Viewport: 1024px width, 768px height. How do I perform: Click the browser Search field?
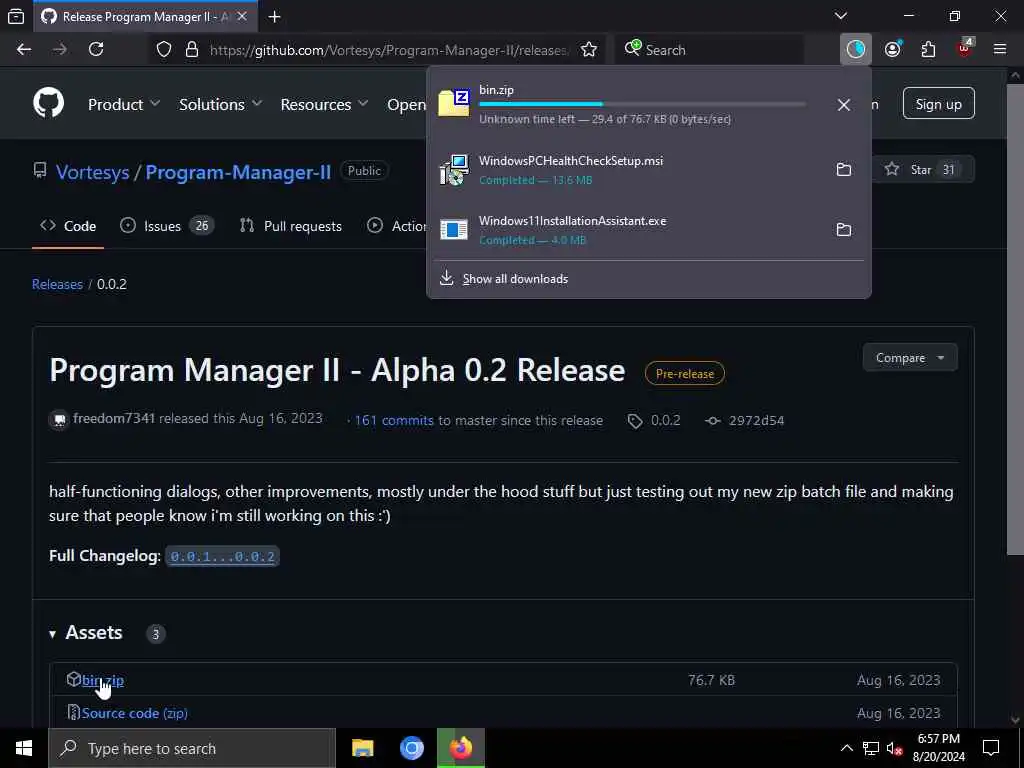[x=709, y=50]
